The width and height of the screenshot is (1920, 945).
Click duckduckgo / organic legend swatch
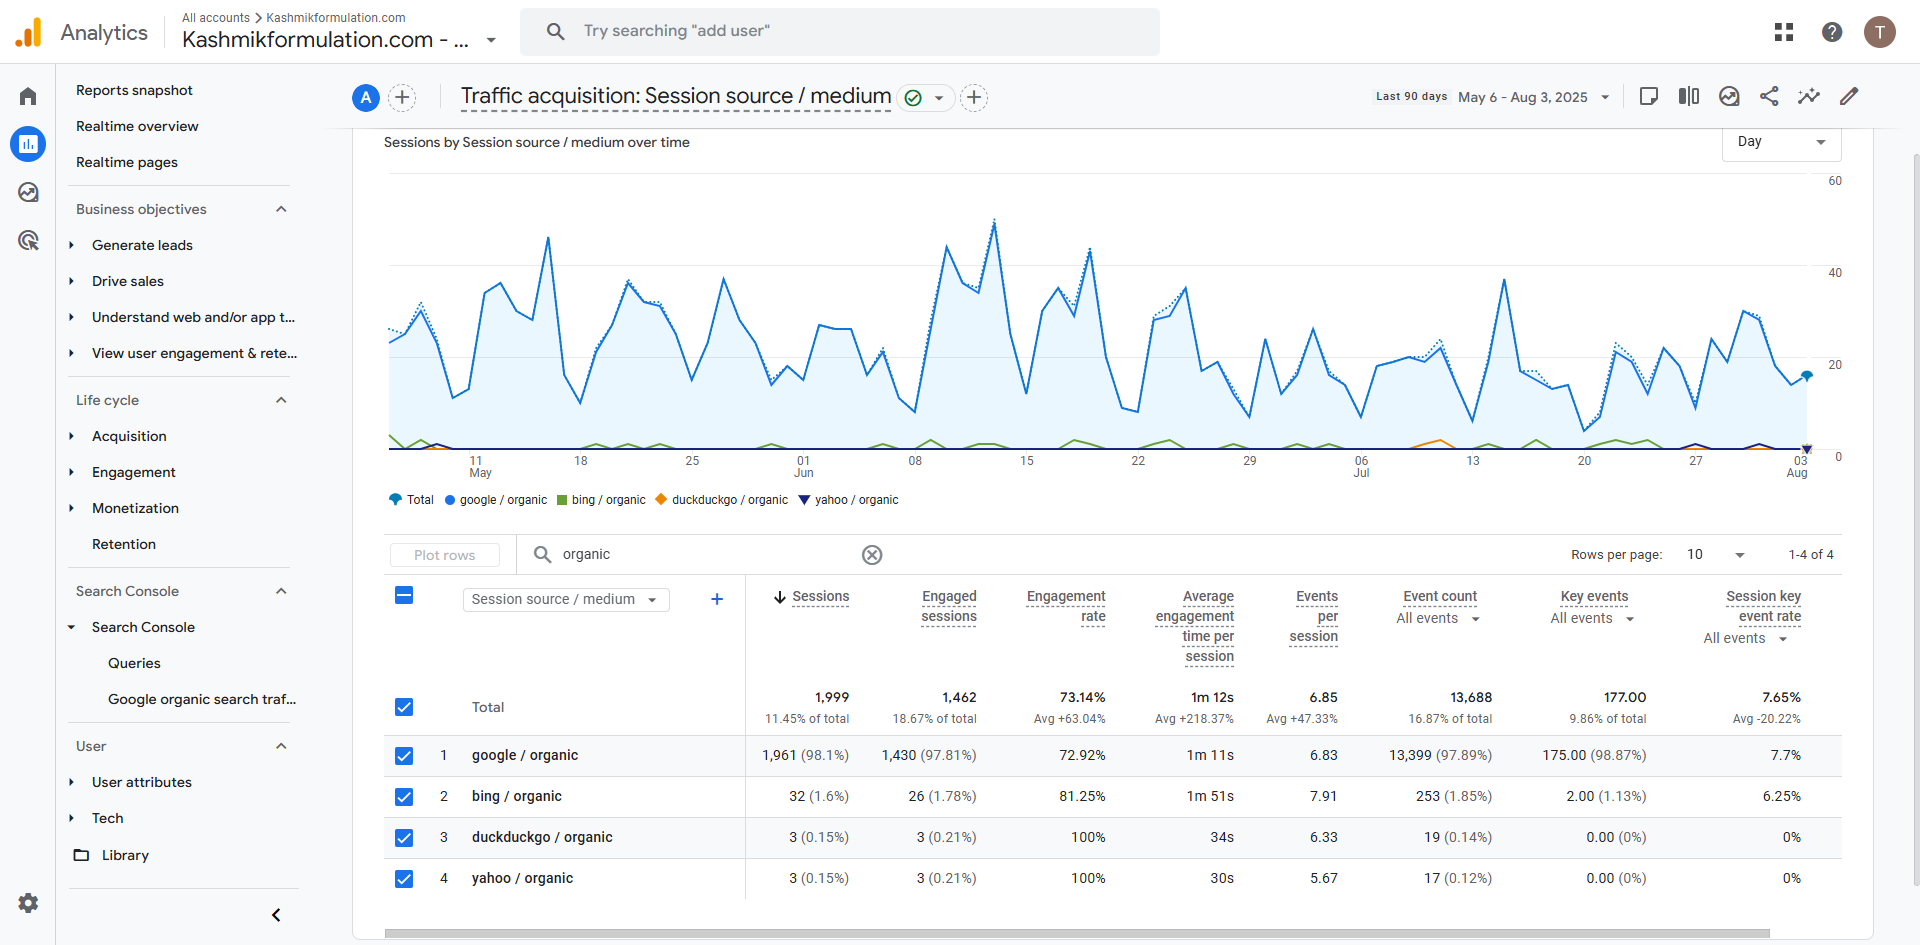(661, 500)
